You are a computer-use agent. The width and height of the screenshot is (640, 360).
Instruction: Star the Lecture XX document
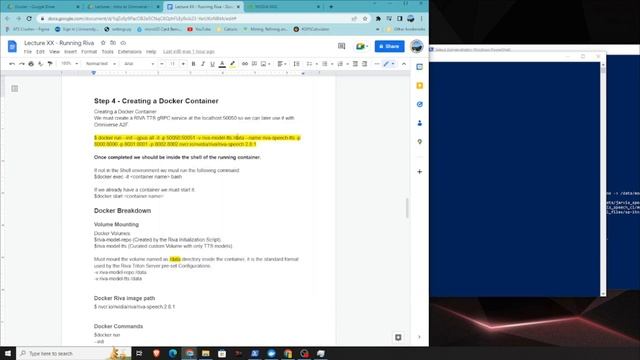[x=103, y=43]
